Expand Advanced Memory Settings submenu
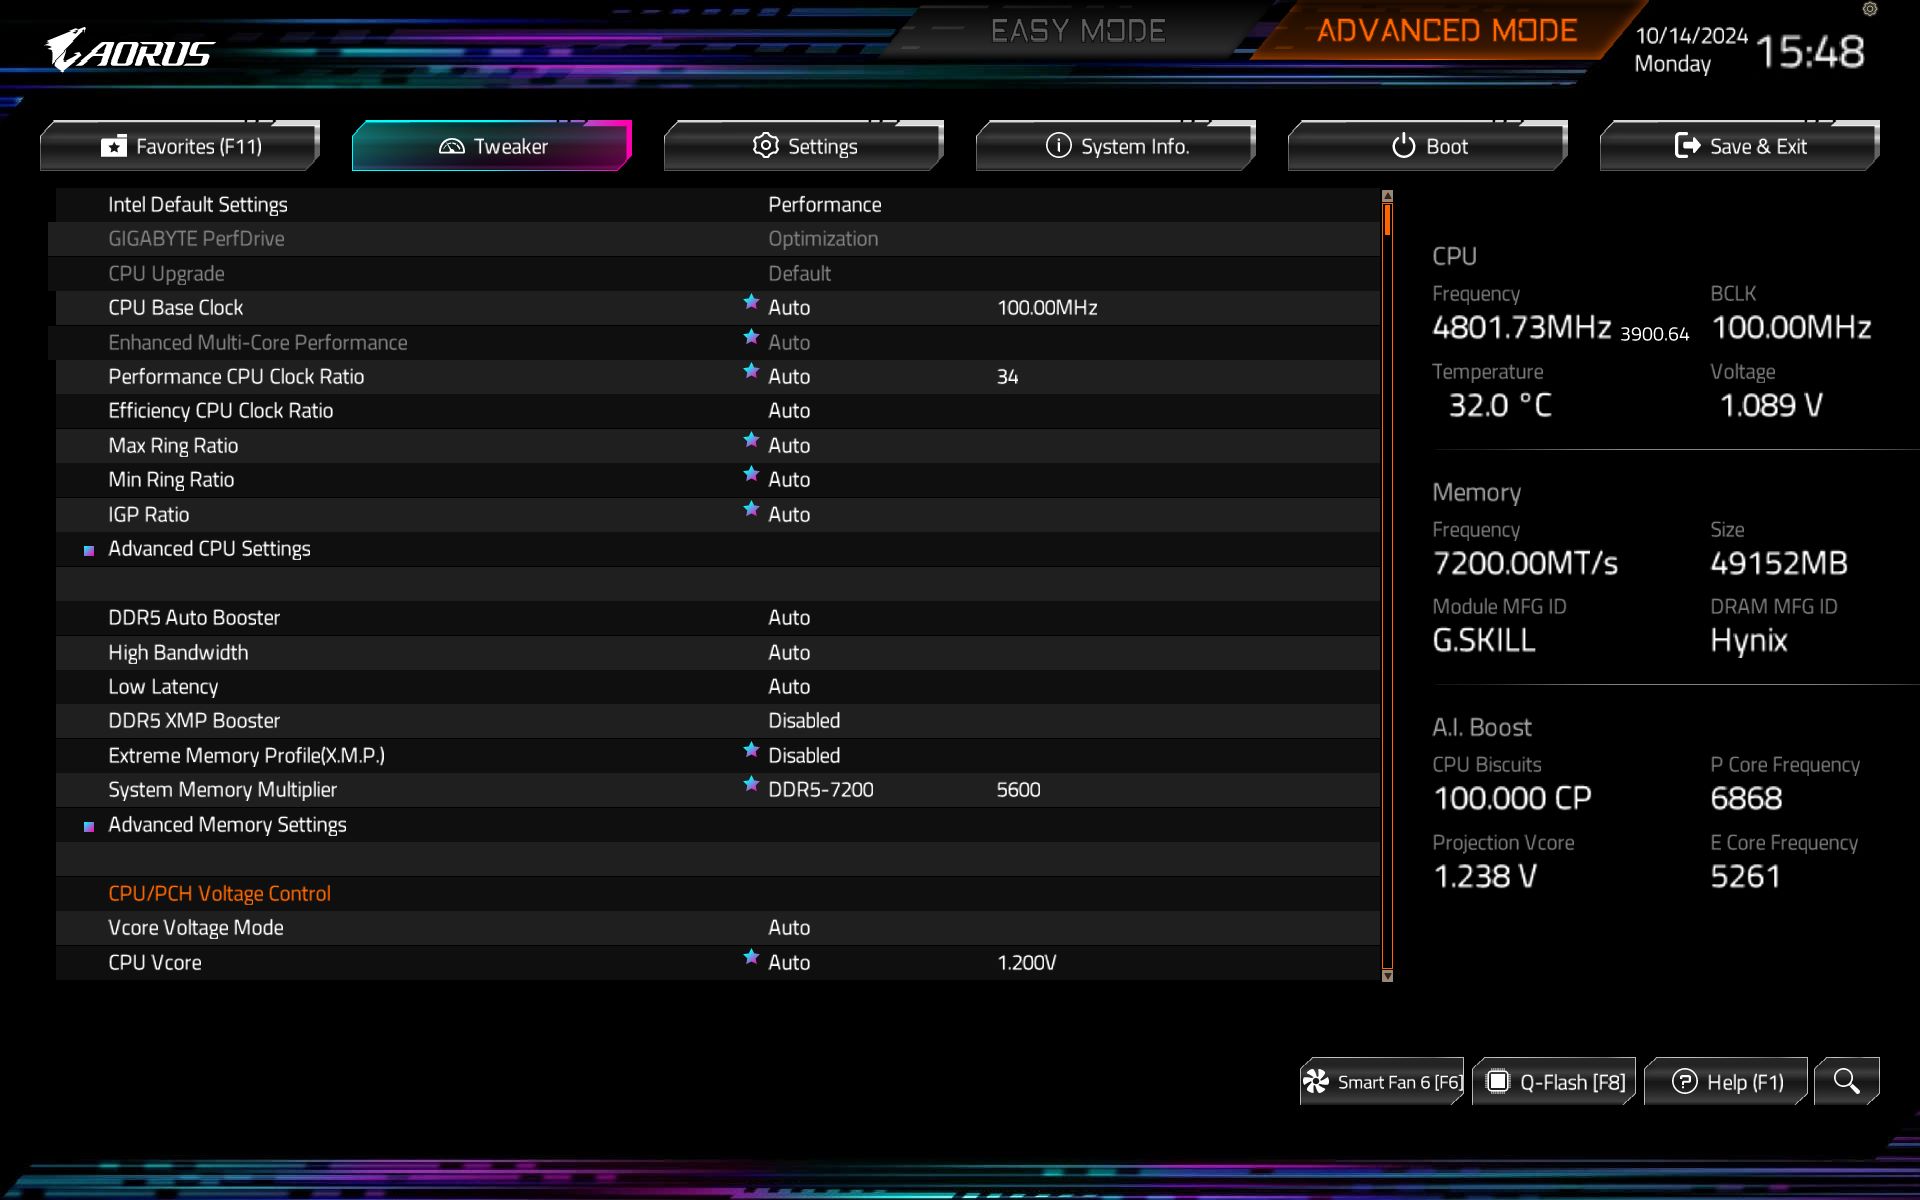This screenshot has height=1200, width=1920. (x=227, y=825)
